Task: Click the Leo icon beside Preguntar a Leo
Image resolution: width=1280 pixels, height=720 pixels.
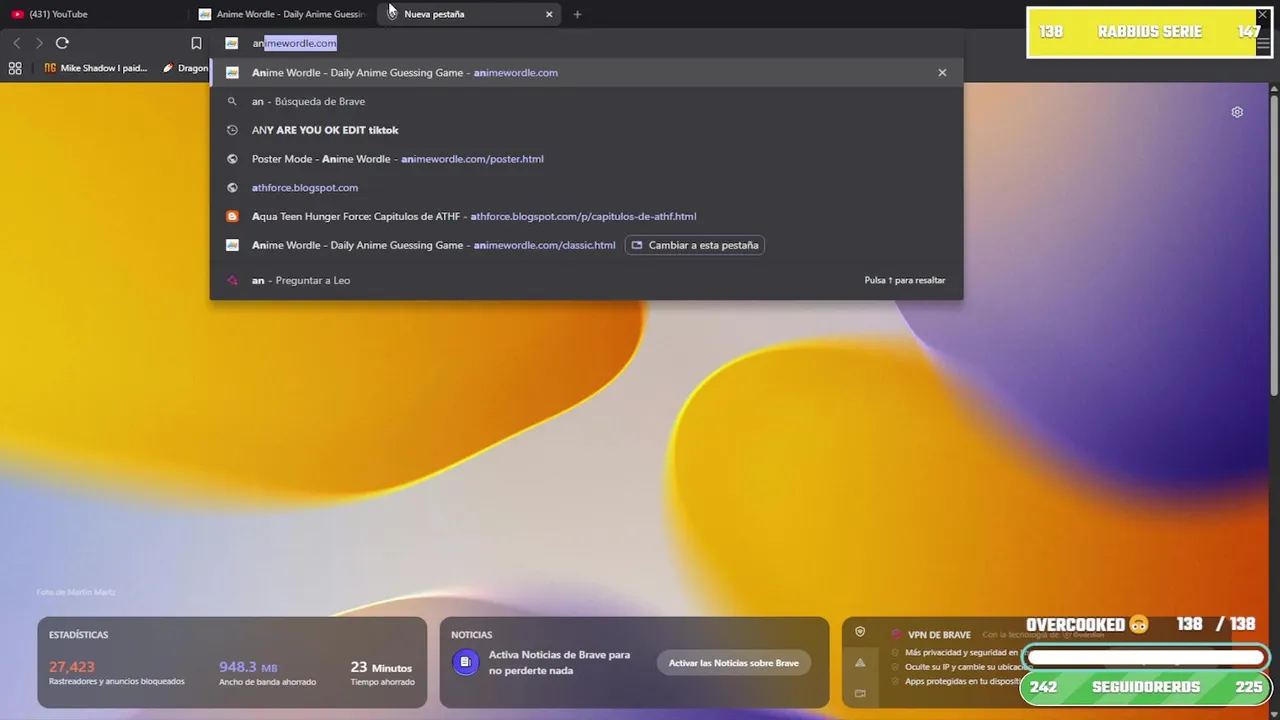Action: click(232, 280)
